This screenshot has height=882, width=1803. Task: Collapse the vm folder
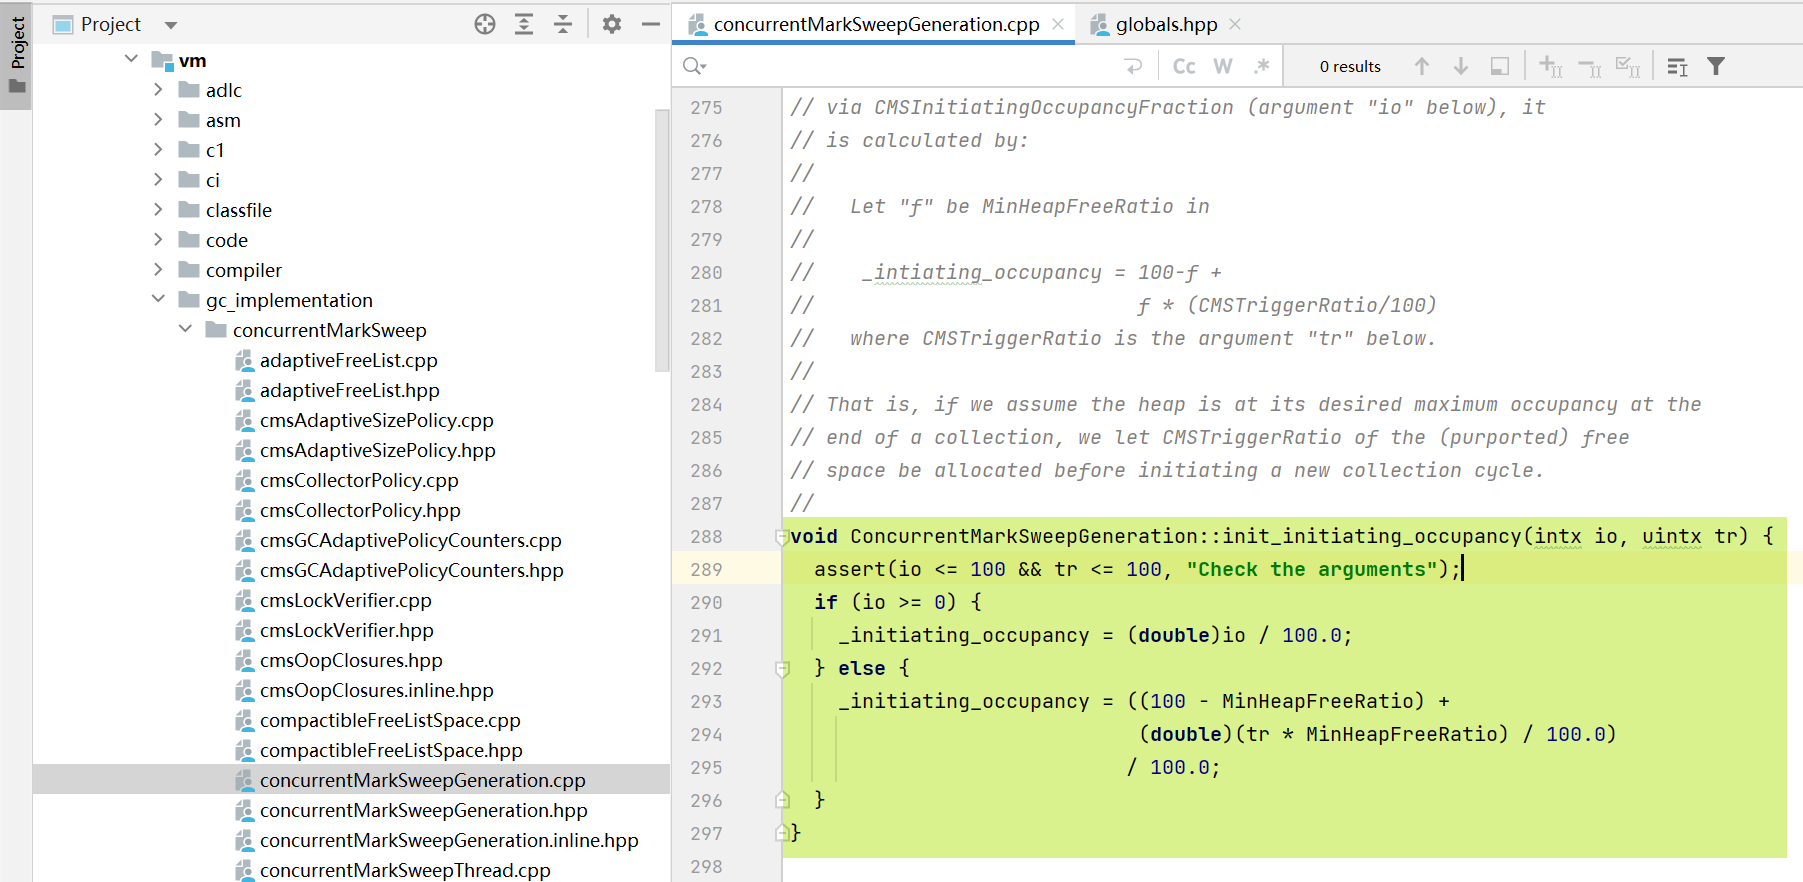(131, 59)
